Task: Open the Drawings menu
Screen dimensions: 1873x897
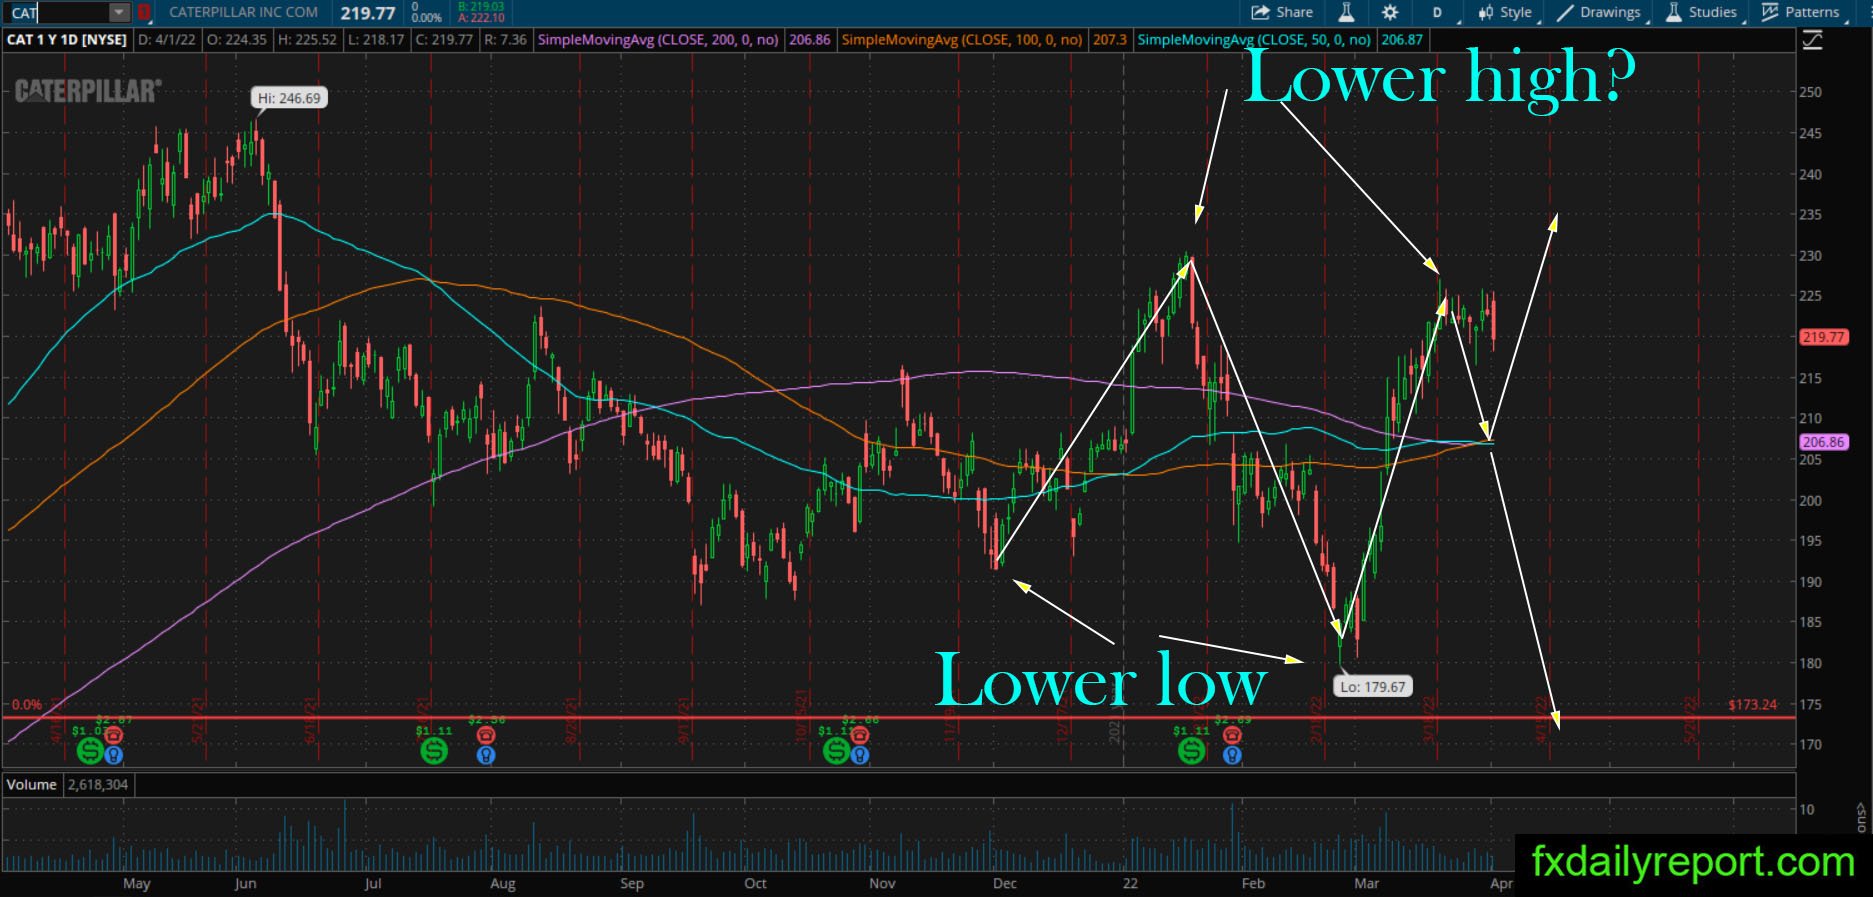Action: (x=1599, y=13)
